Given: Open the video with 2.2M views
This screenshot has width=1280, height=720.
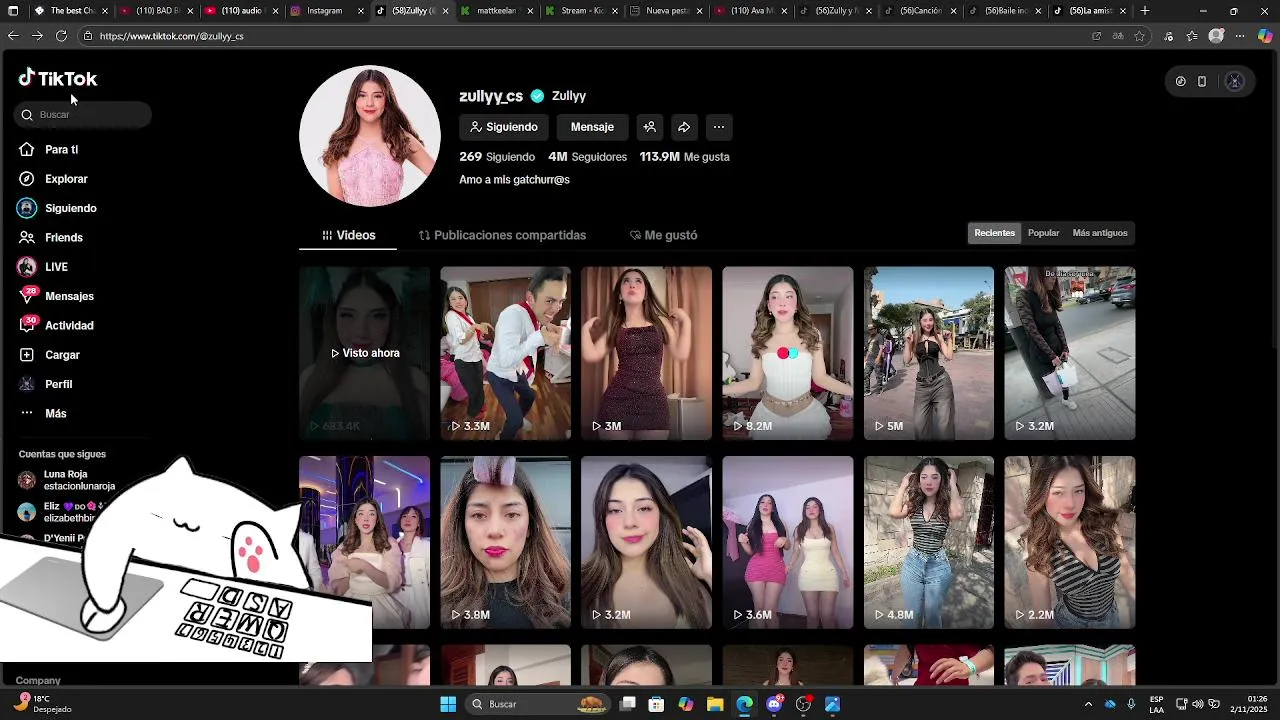Looking at the screenshot, I should [x=1070, y=542].
